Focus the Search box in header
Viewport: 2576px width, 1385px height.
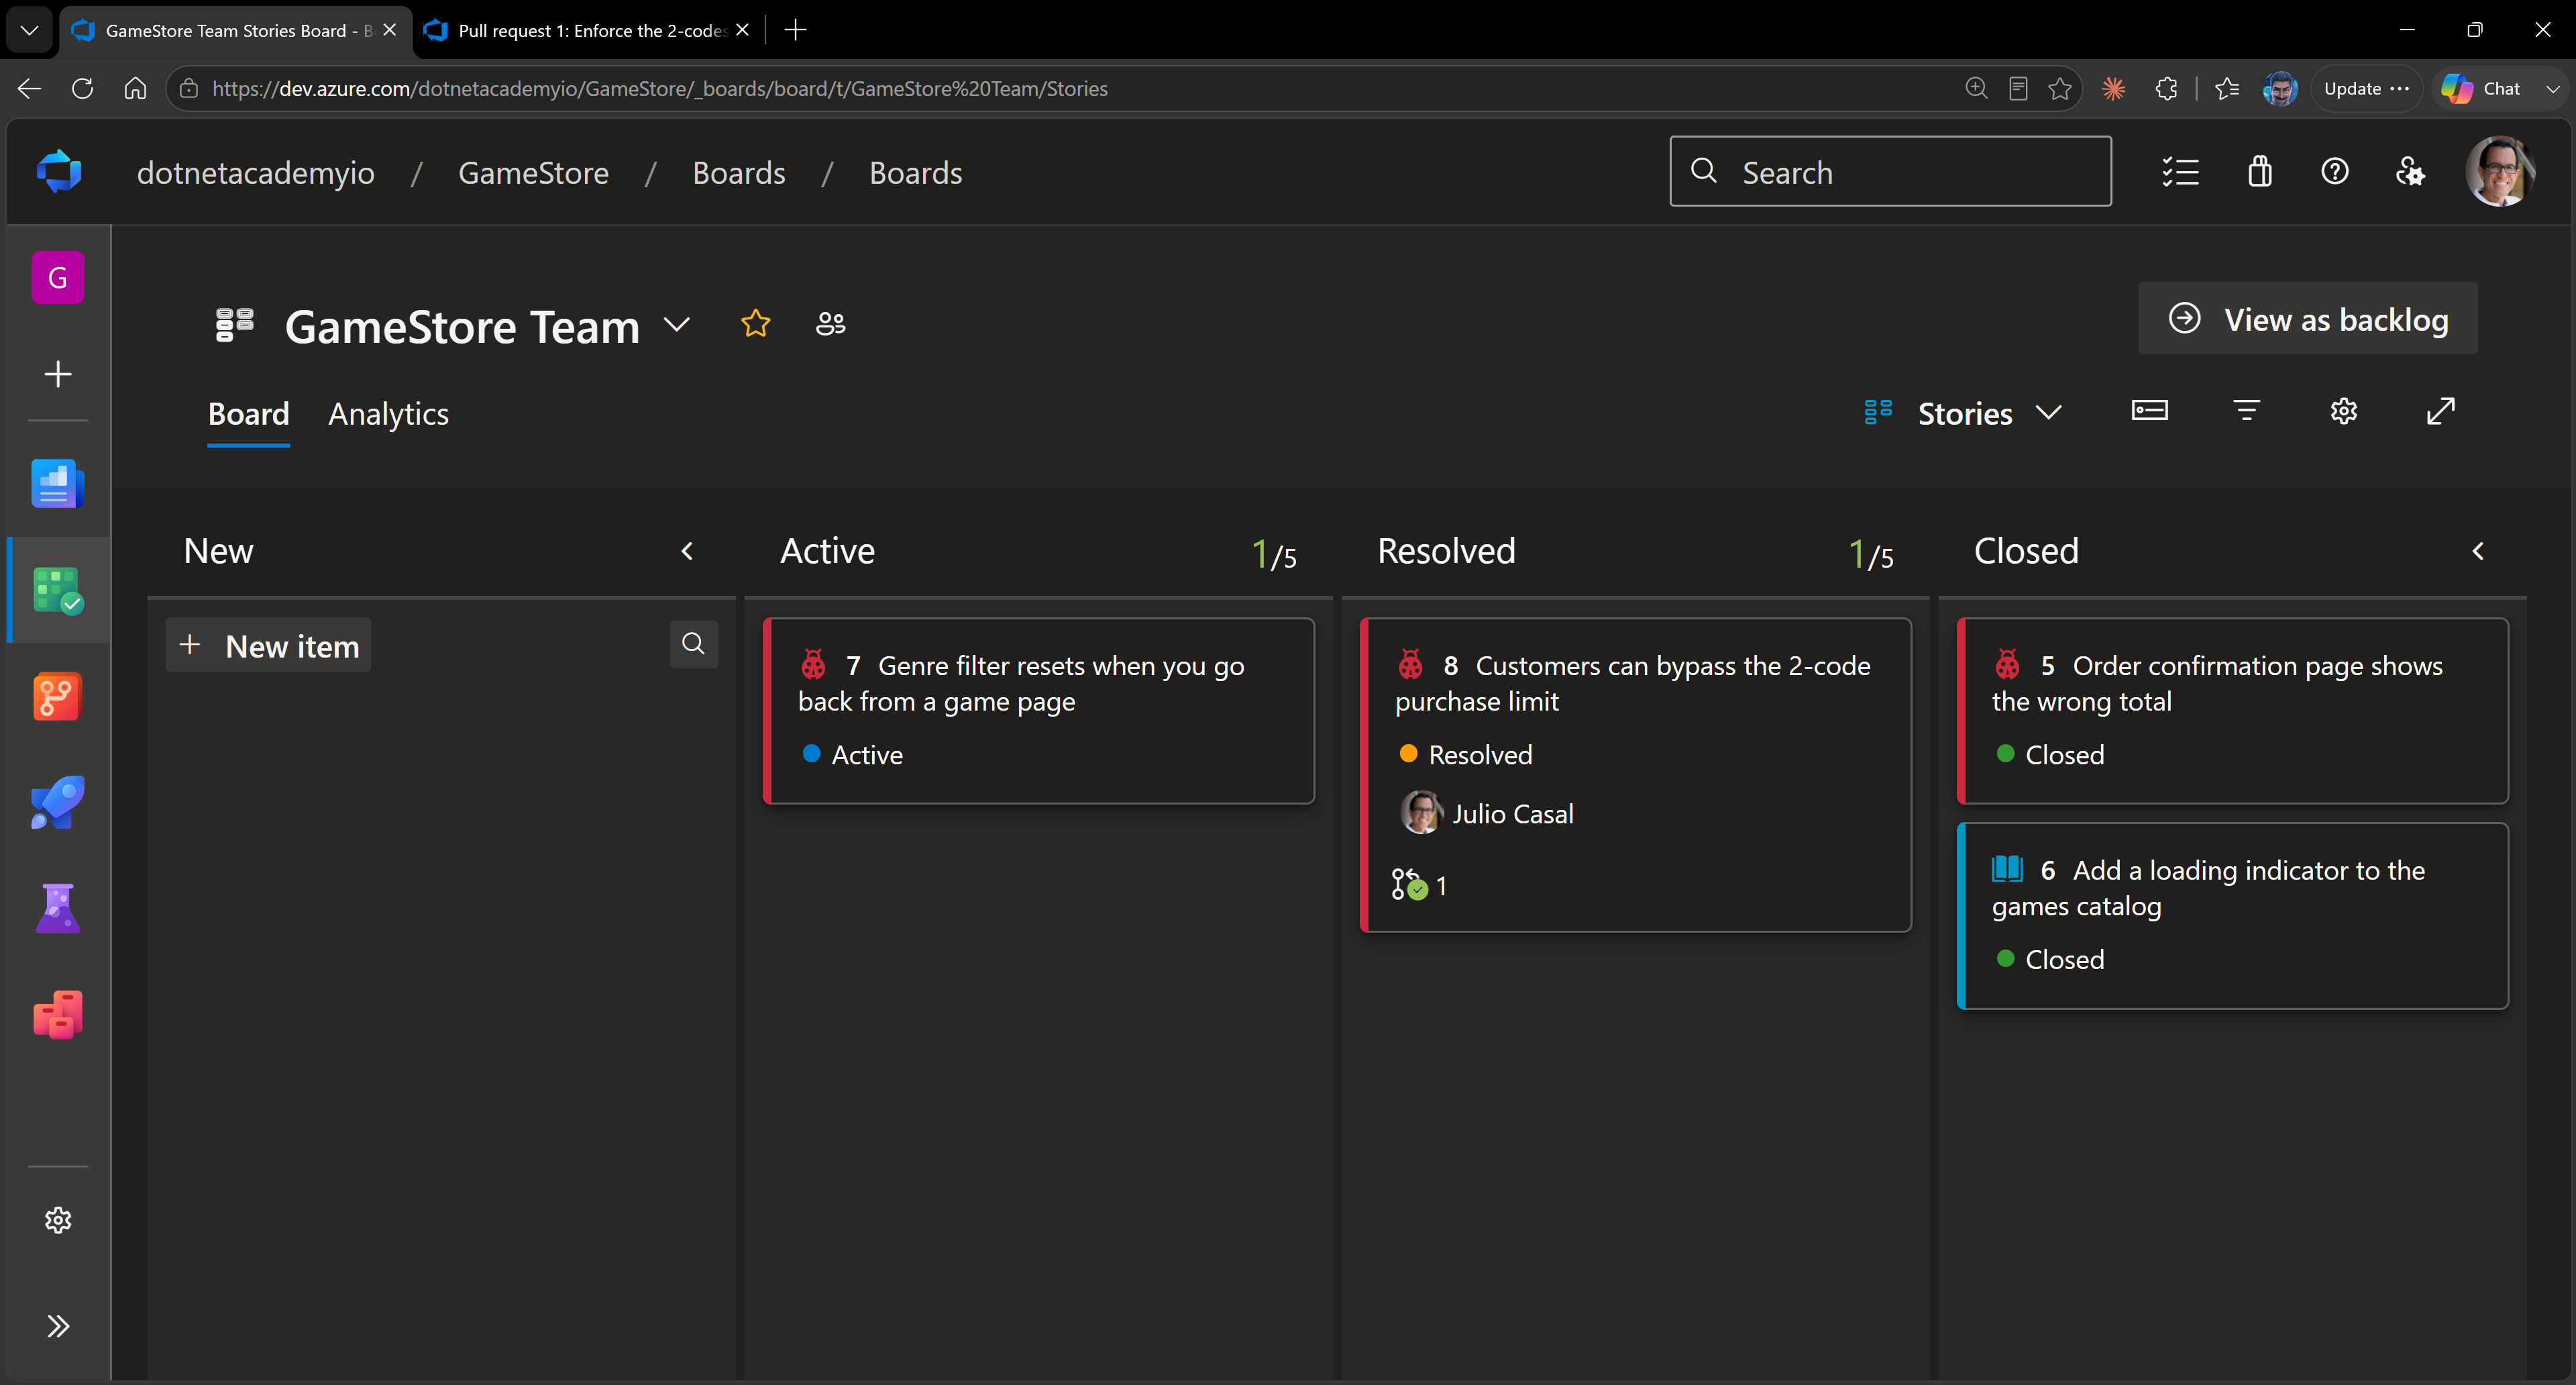(1891, 172)
